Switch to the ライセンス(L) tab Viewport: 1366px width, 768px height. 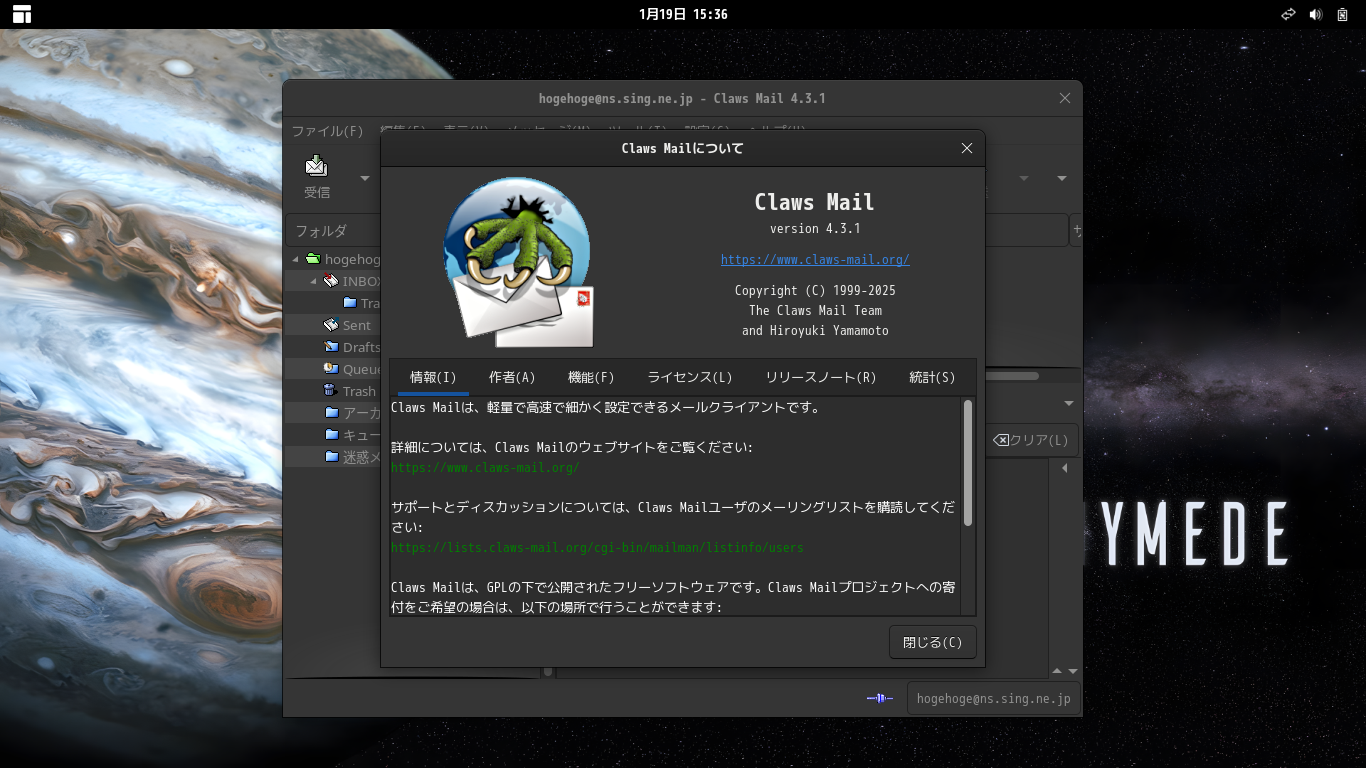689,377
